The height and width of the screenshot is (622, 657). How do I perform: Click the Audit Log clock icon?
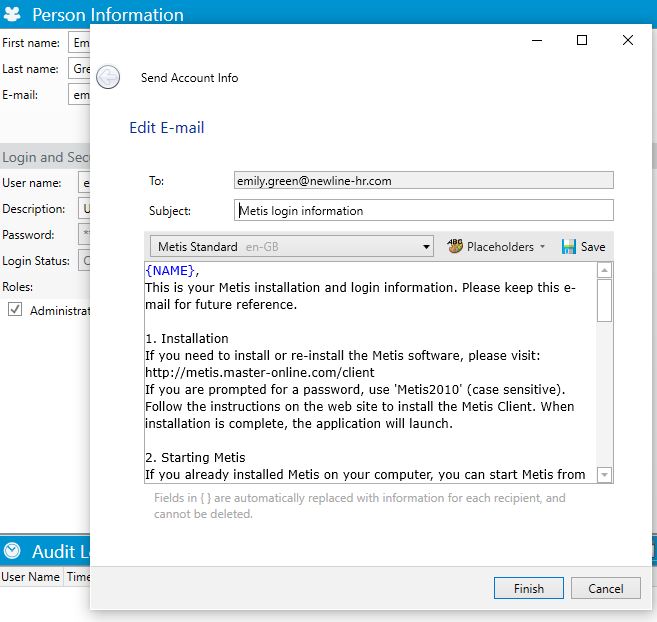12,551
